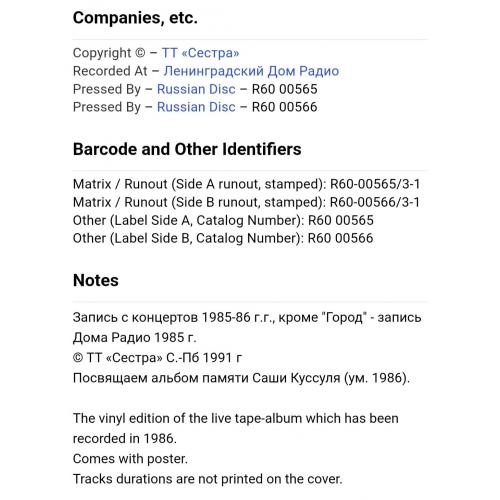Open Russian Disc link beside R60 00565
500x500 pixels.
click(x=196, y=89)
